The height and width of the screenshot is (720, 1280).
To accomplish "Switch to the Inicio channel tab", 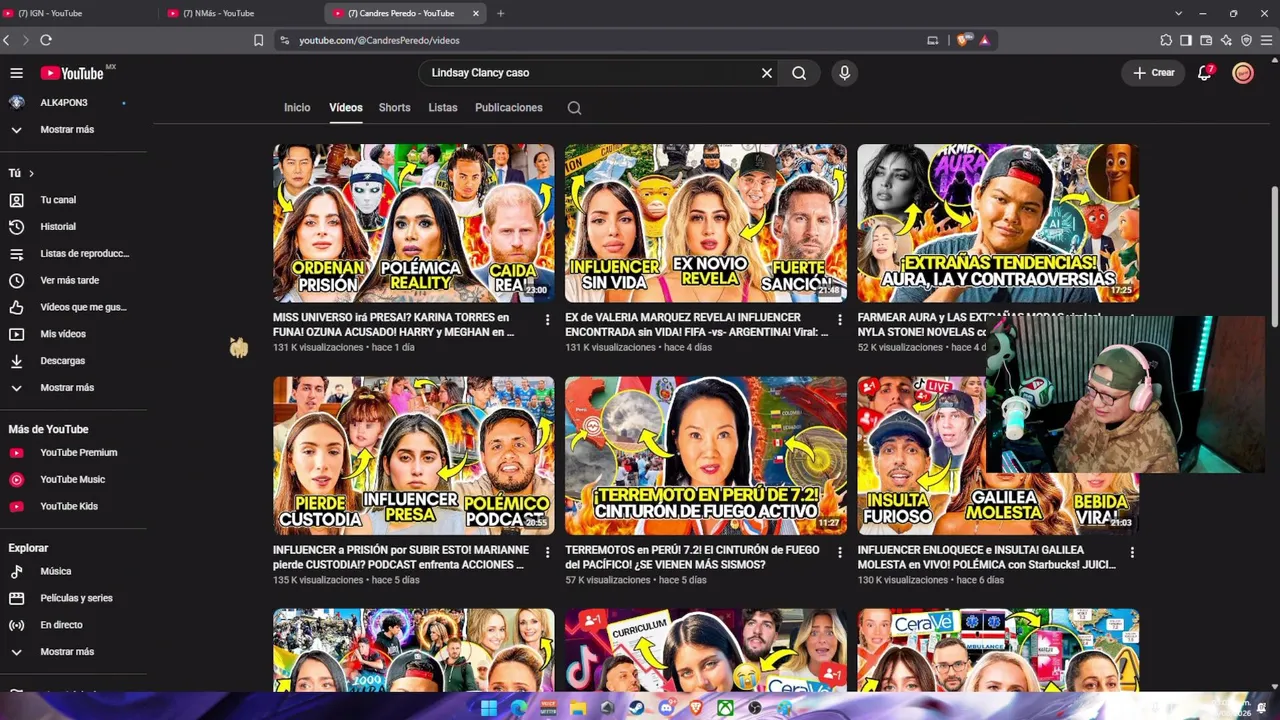I will click(x=297, y=108).
